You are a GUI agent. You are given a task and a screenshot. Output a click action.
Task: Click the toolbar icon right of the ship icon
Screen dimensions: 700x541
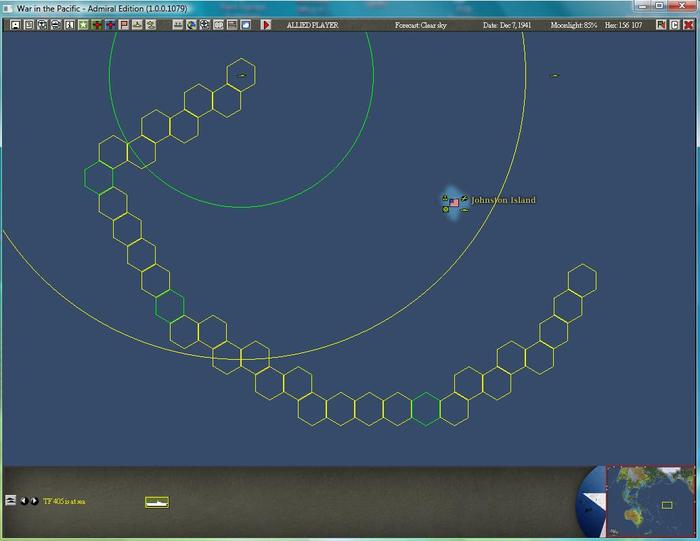point(151,25)
